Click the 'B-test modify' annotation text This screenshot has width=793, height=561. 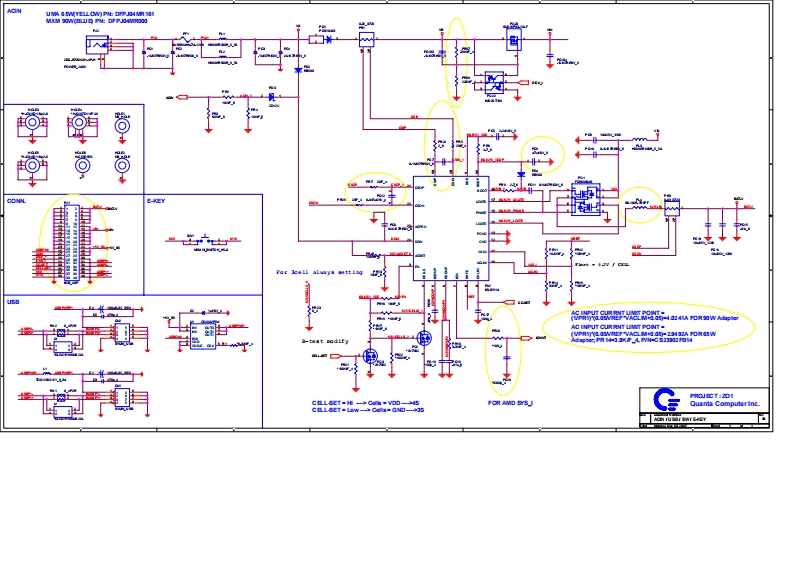point(326,340)
